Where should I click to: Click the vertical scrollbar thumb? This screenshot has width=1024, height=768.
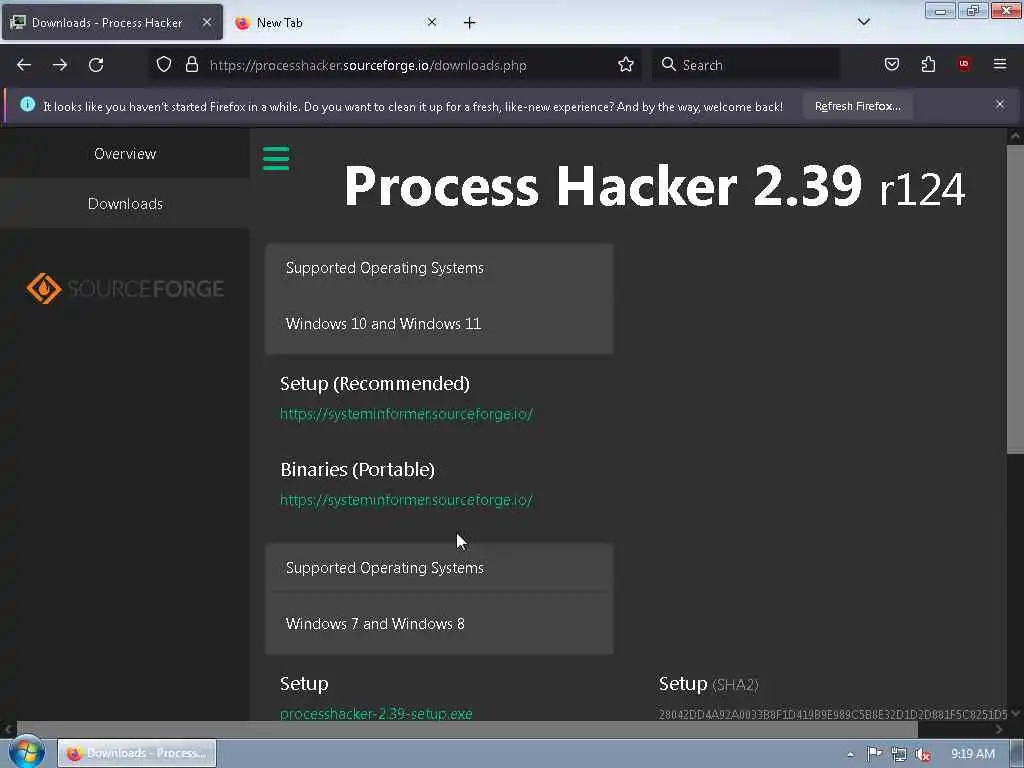point(1015,298)
